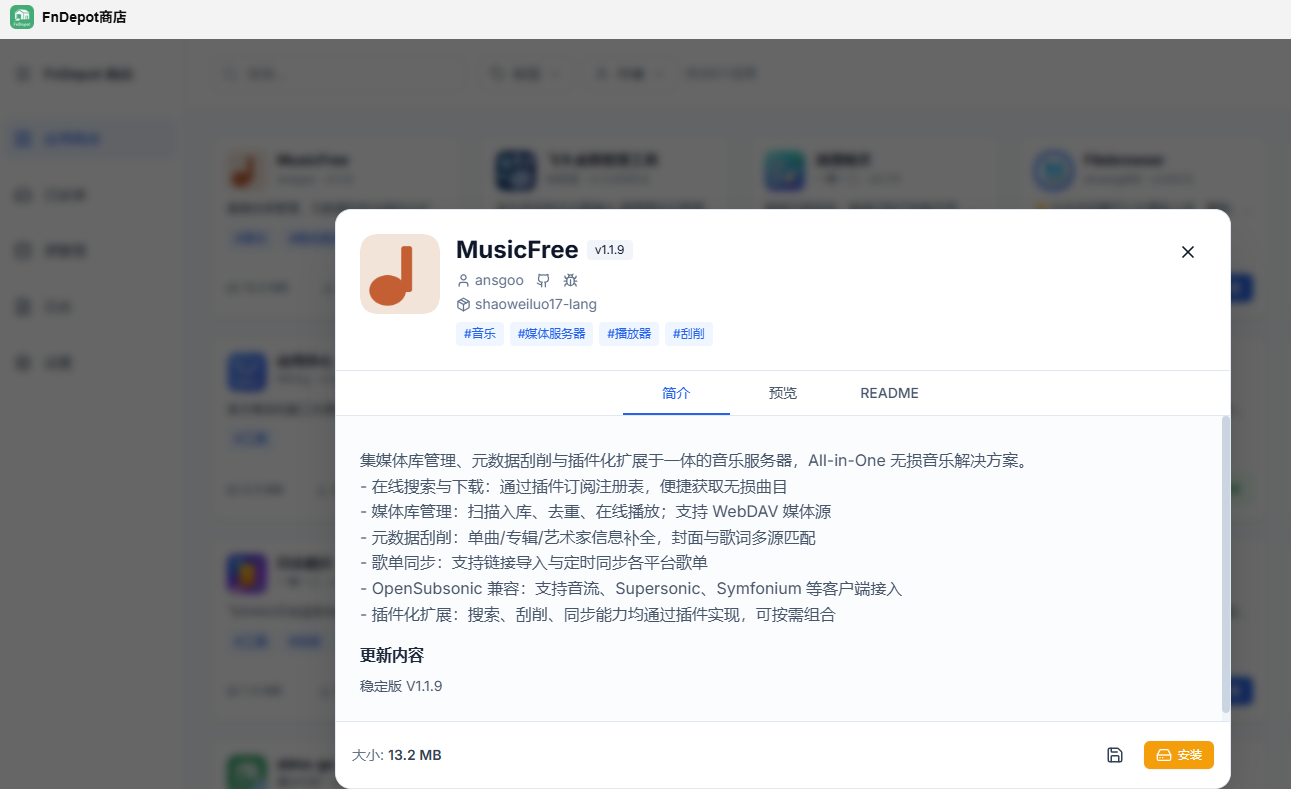The image size is (1291, 789).
Task: Switch to the 预览 tab
Action: coord(783,393)
